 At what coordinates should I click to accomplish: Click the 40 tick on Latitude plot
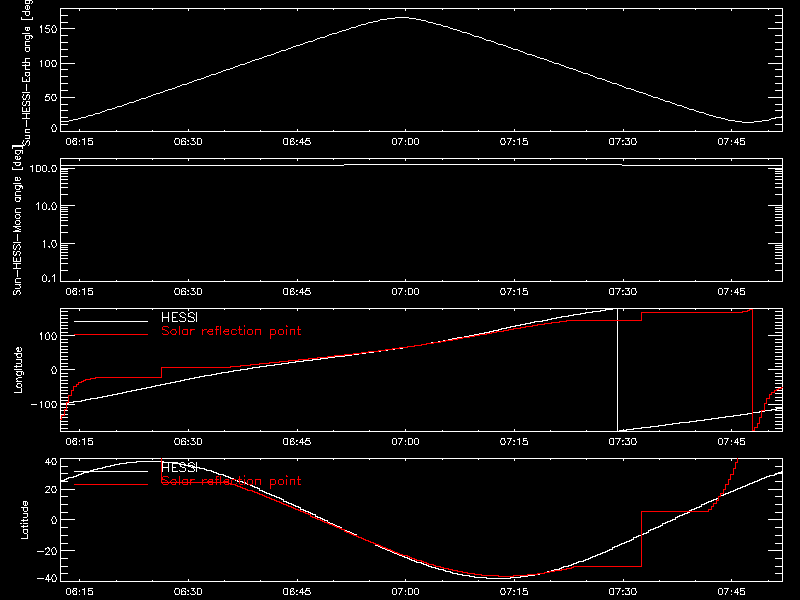tap(51, 462)
